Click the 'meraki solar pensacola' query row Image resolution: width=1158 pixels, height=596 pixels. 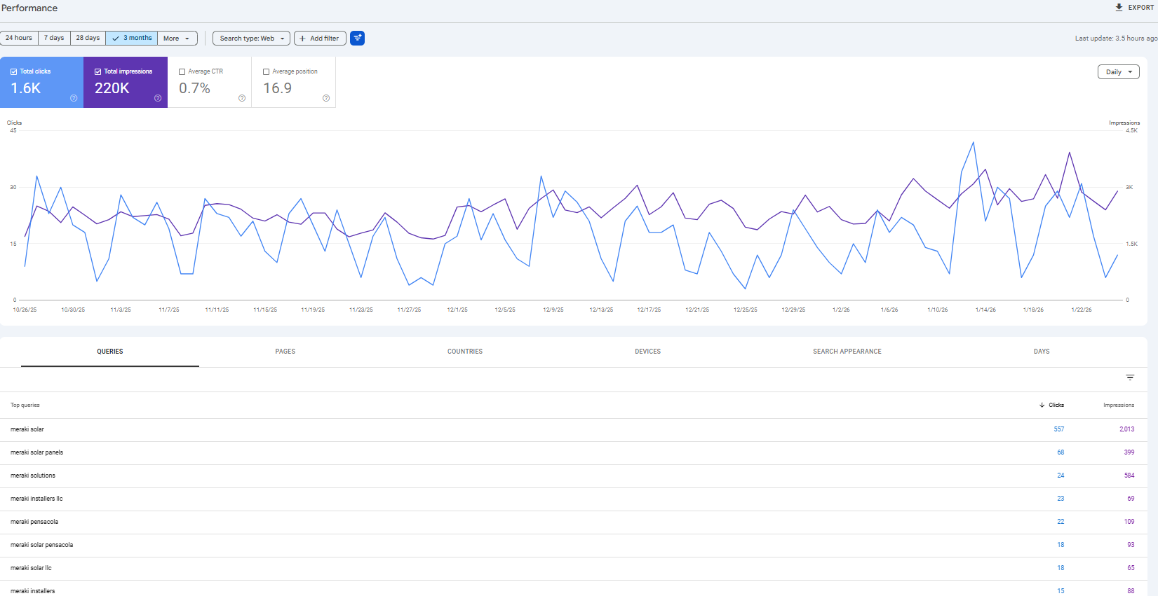(573, 544)
